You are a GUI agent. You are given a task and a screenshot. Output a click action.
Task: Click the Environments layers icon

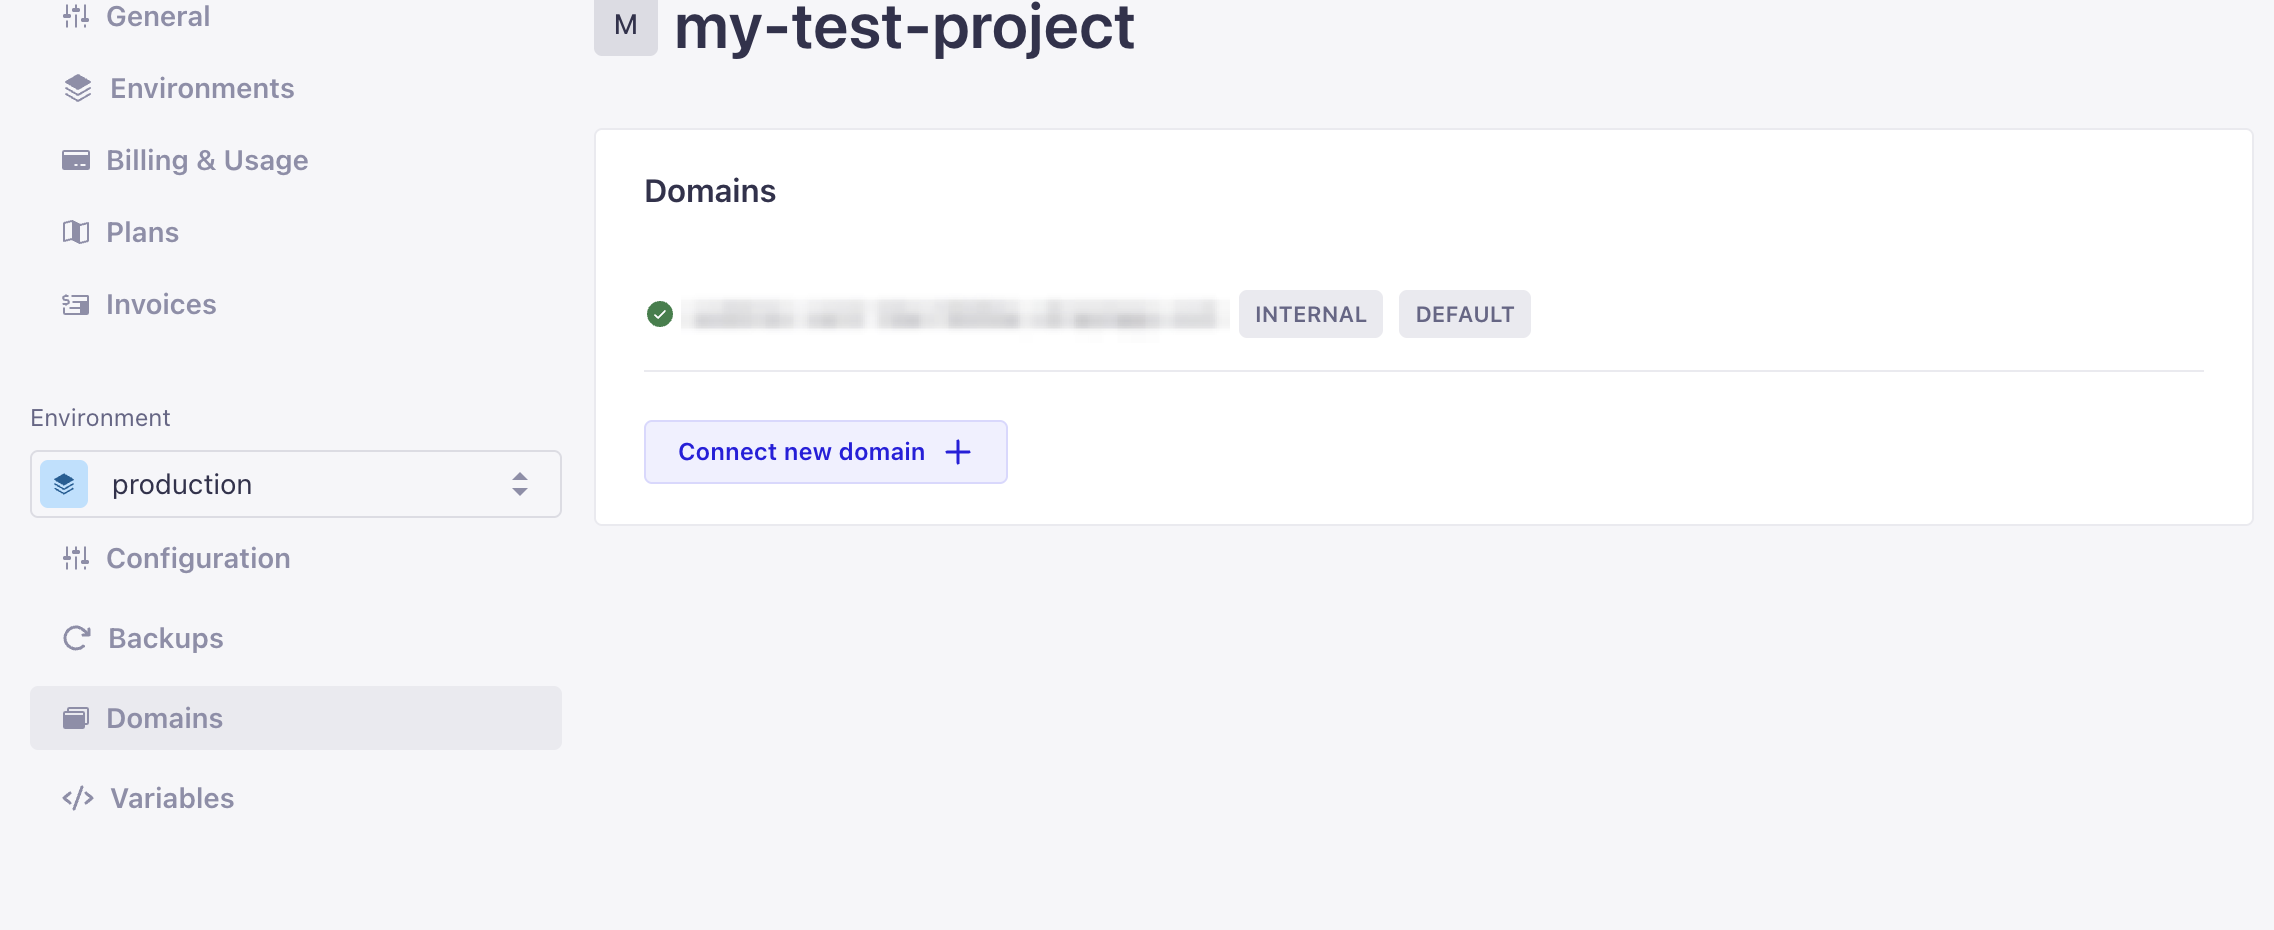78,88
